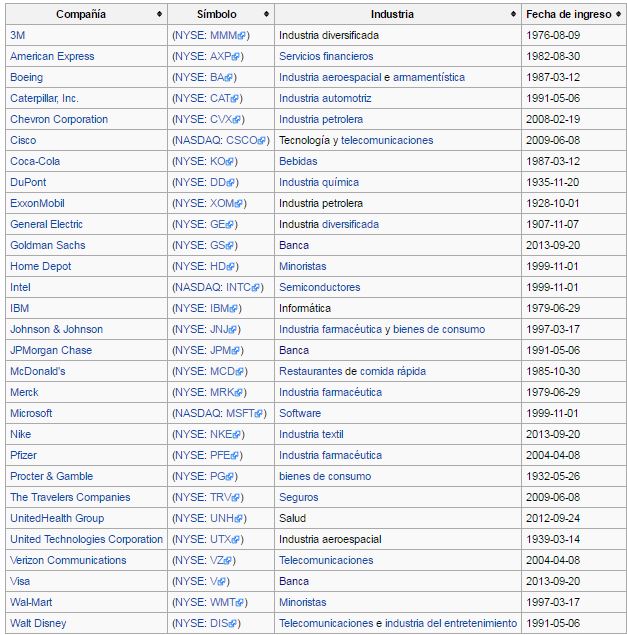Screen dimensions: 627x635
Task: Sort table by Símbolo column arrows
Action: pyautogui.click(x=267, y=14)
